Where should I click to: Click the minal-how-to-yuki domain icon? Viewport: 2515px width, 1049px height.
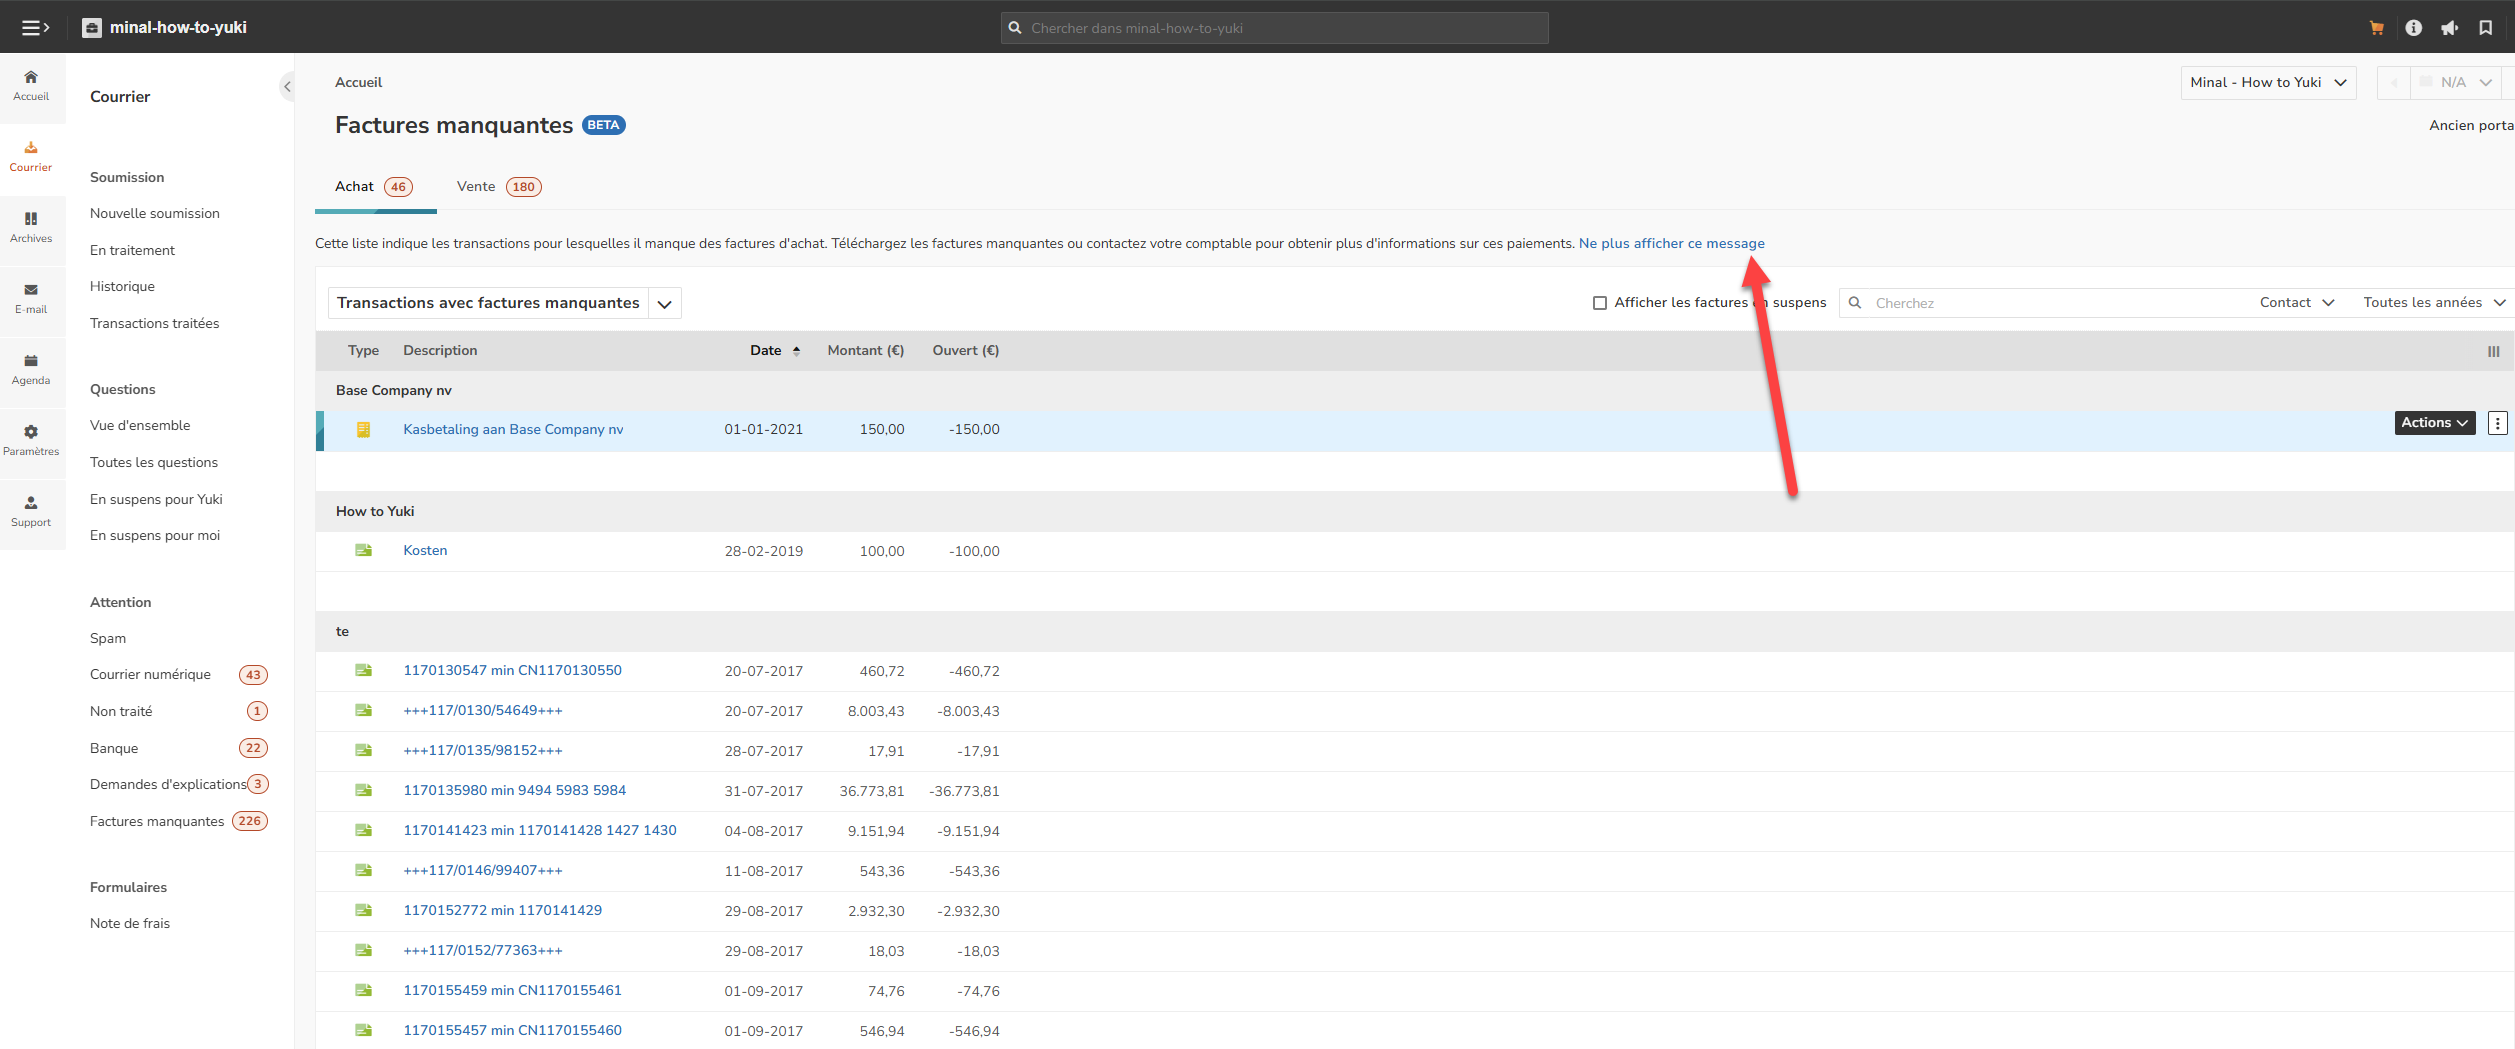tap(92, 28)
